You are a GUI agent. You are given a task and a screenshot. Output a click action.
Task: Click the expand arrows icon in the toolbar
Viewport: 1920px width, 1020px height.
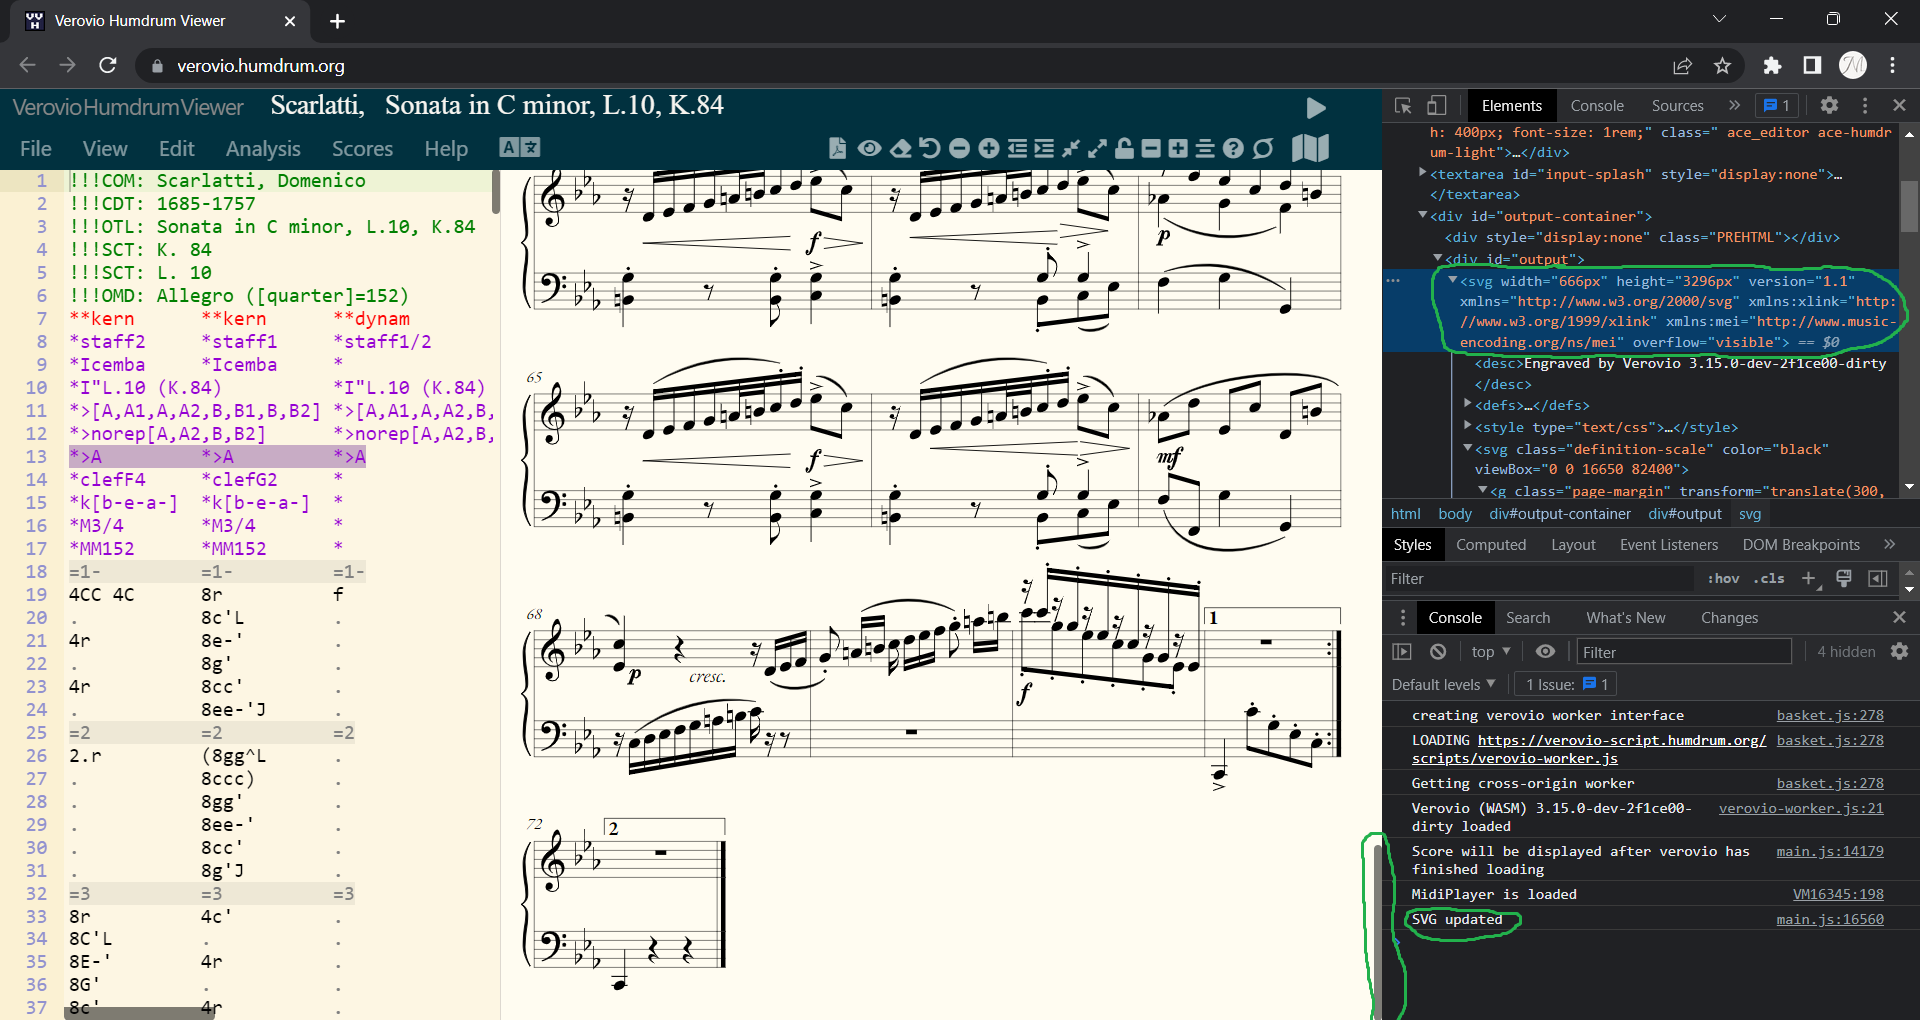click(1097, 148)
